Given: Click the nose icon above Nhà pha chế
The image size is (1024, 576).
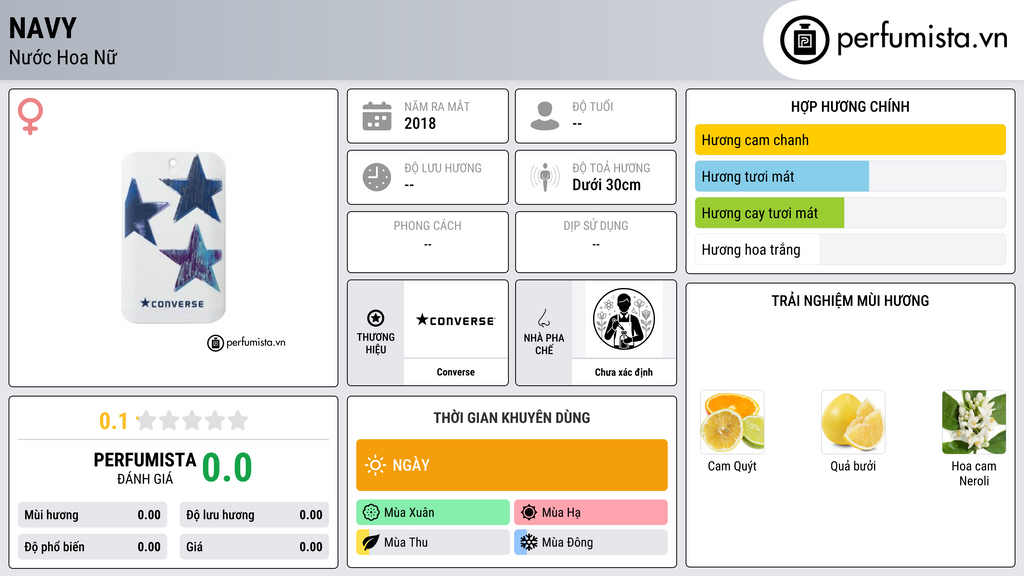Looking at the screenshot, I should tap(543, 318).
